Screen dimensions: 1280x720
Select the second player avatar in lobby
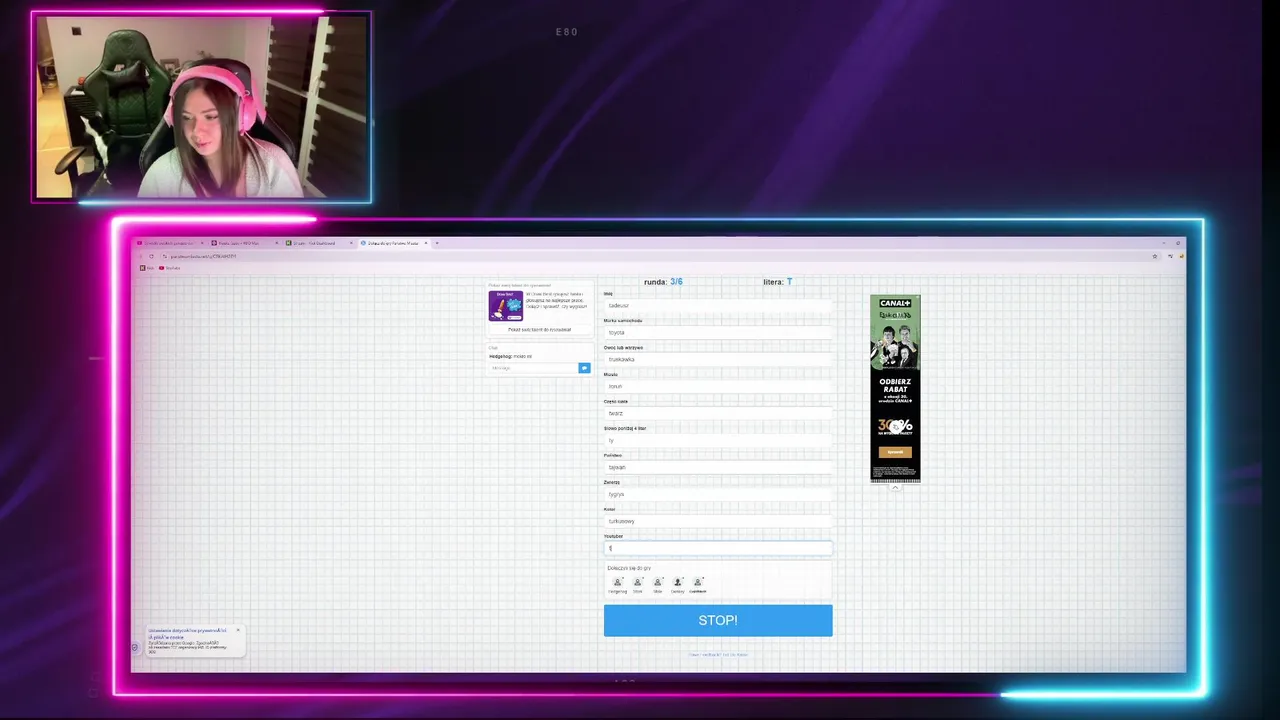pyautogui.click(x=637, y=583)
